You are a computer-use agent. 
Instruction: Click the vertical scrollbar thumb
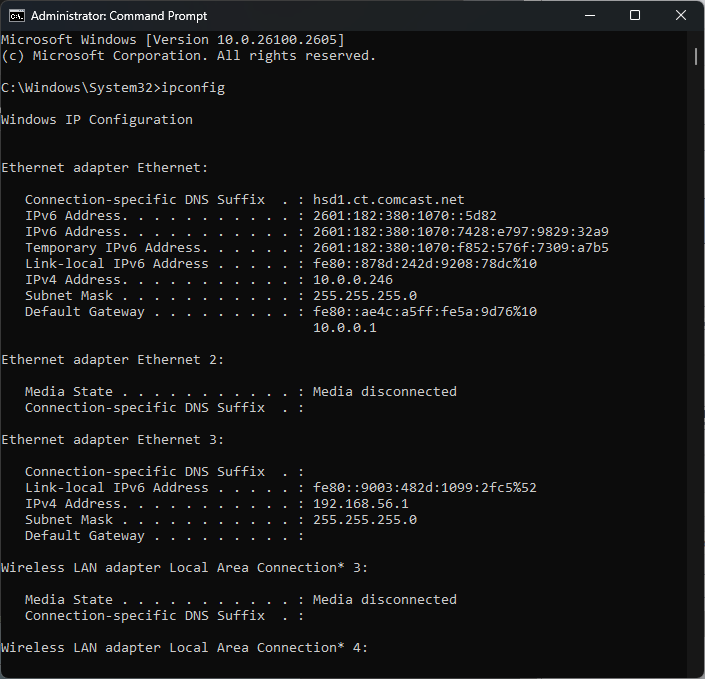coord(696,56)
